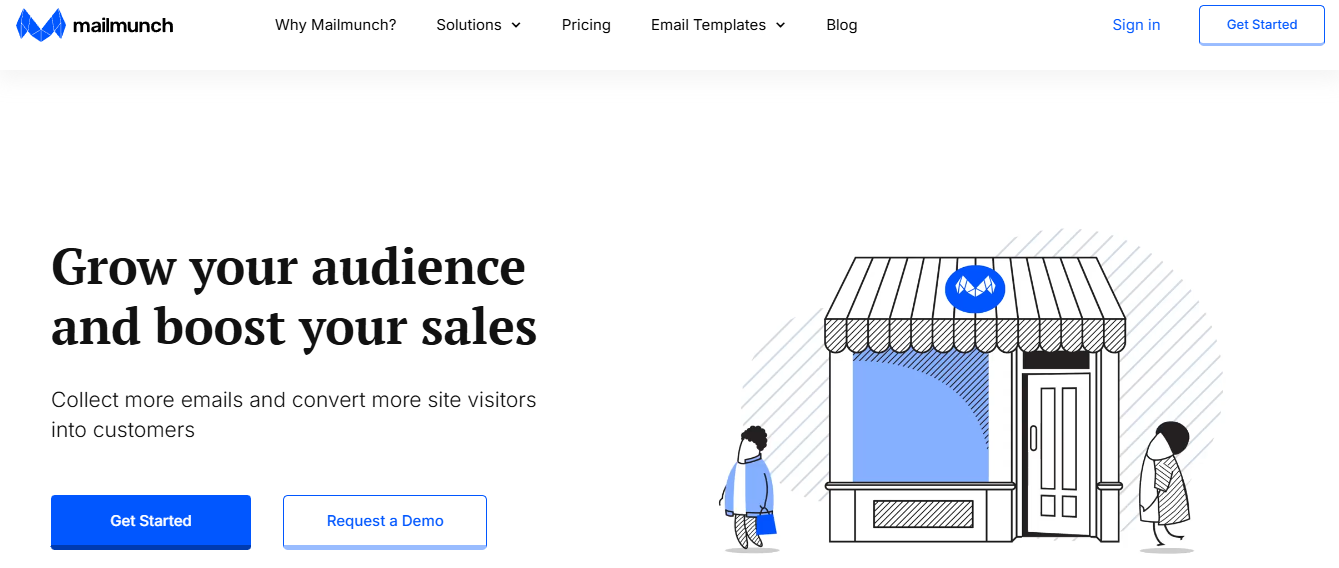1339x568 pixels.
Task: Open the Why Mailmunch? page
Action: point(335,25)
